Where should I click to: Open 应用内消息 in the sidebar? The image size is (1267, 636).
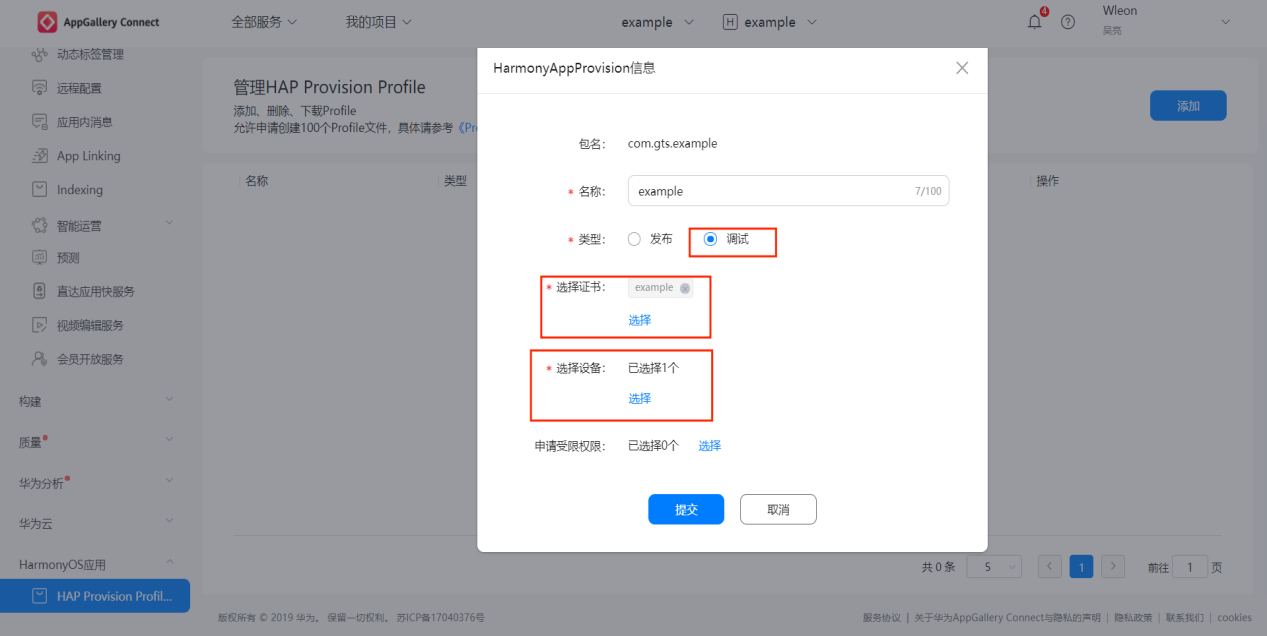pyautogui.click(x=85, y=122)
